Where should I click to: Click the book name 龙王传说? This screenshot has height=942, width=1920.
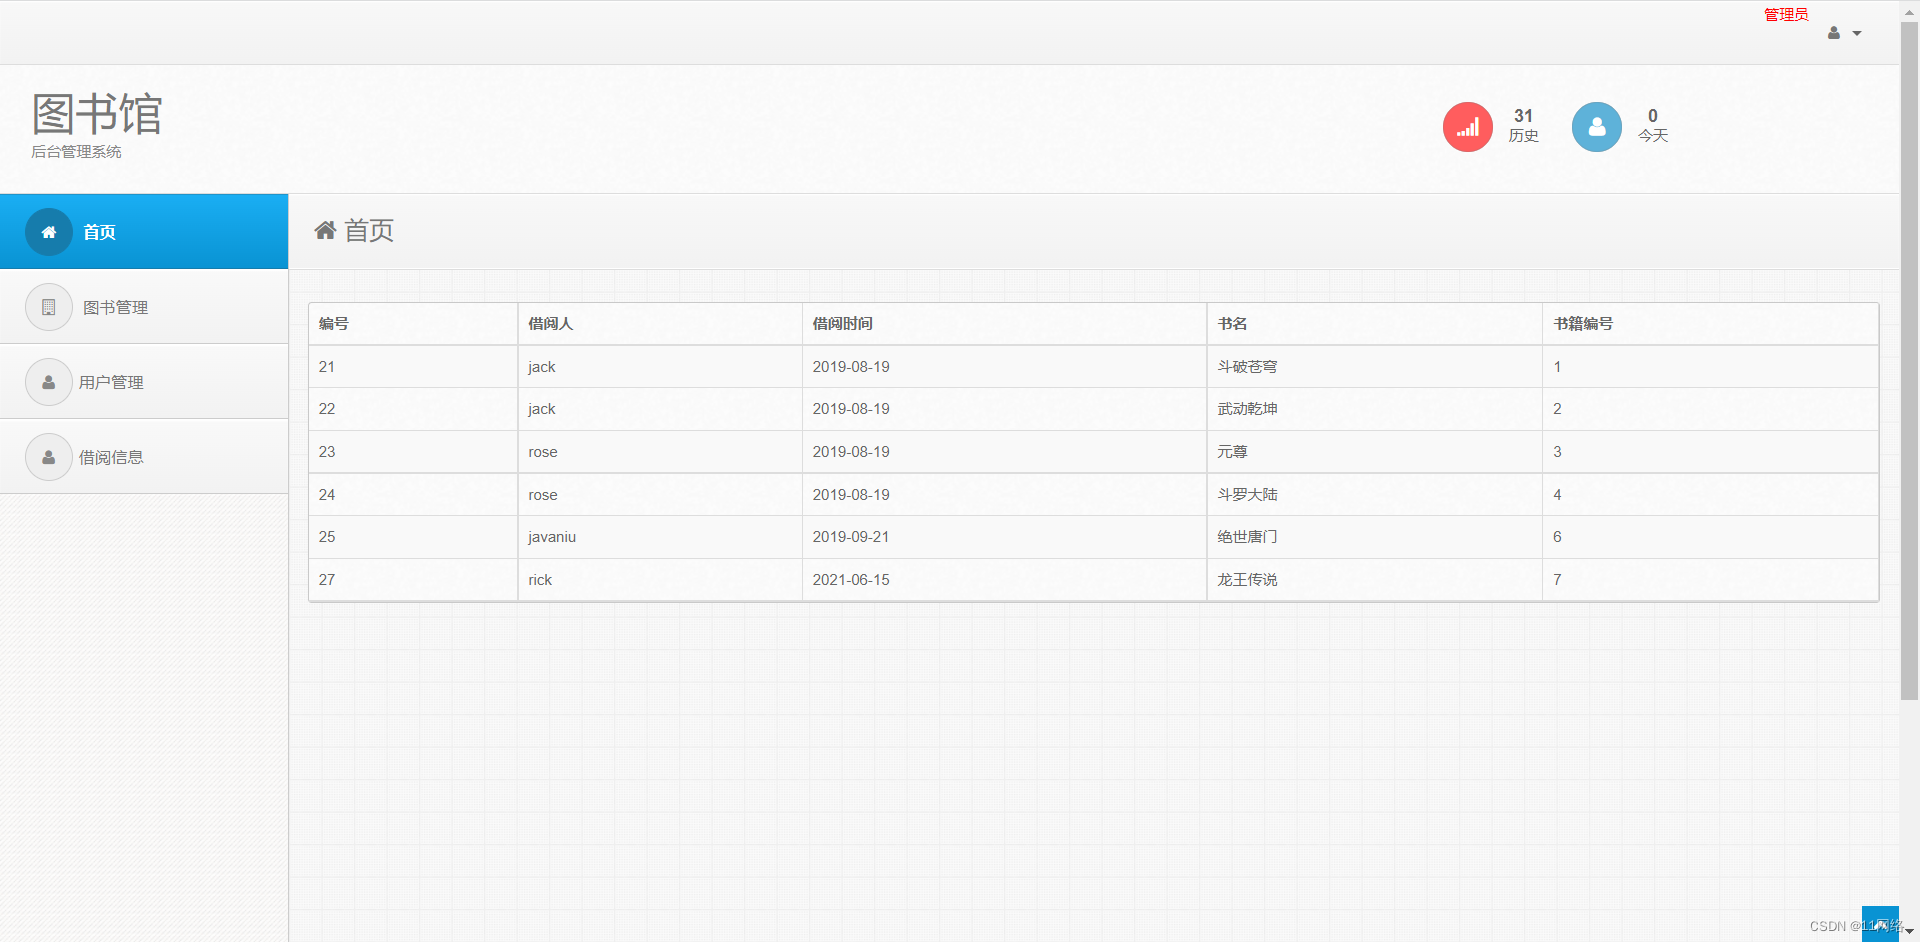(1247, 580)
